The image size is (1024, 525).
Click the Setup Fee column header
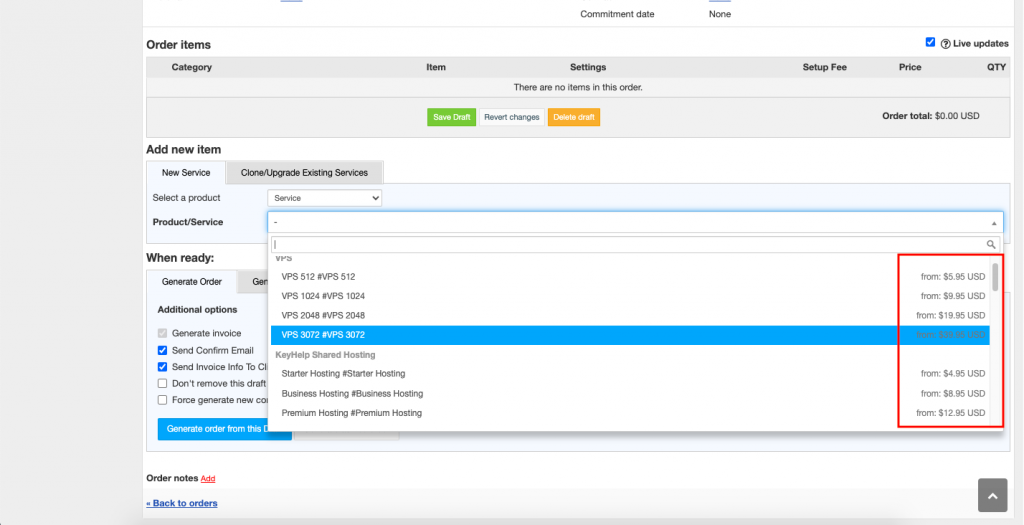point(824,67)
